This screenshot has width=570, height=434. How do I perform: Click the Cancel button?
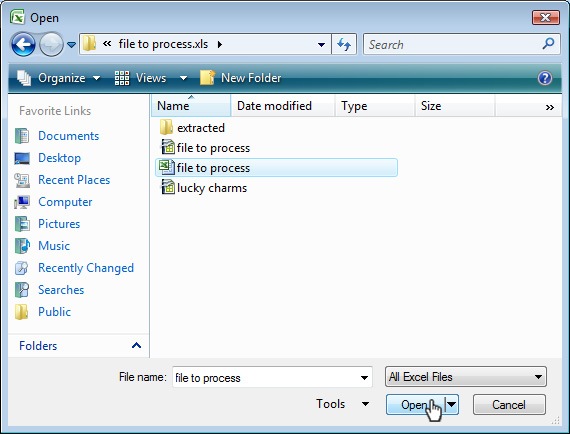click(509, 405)
